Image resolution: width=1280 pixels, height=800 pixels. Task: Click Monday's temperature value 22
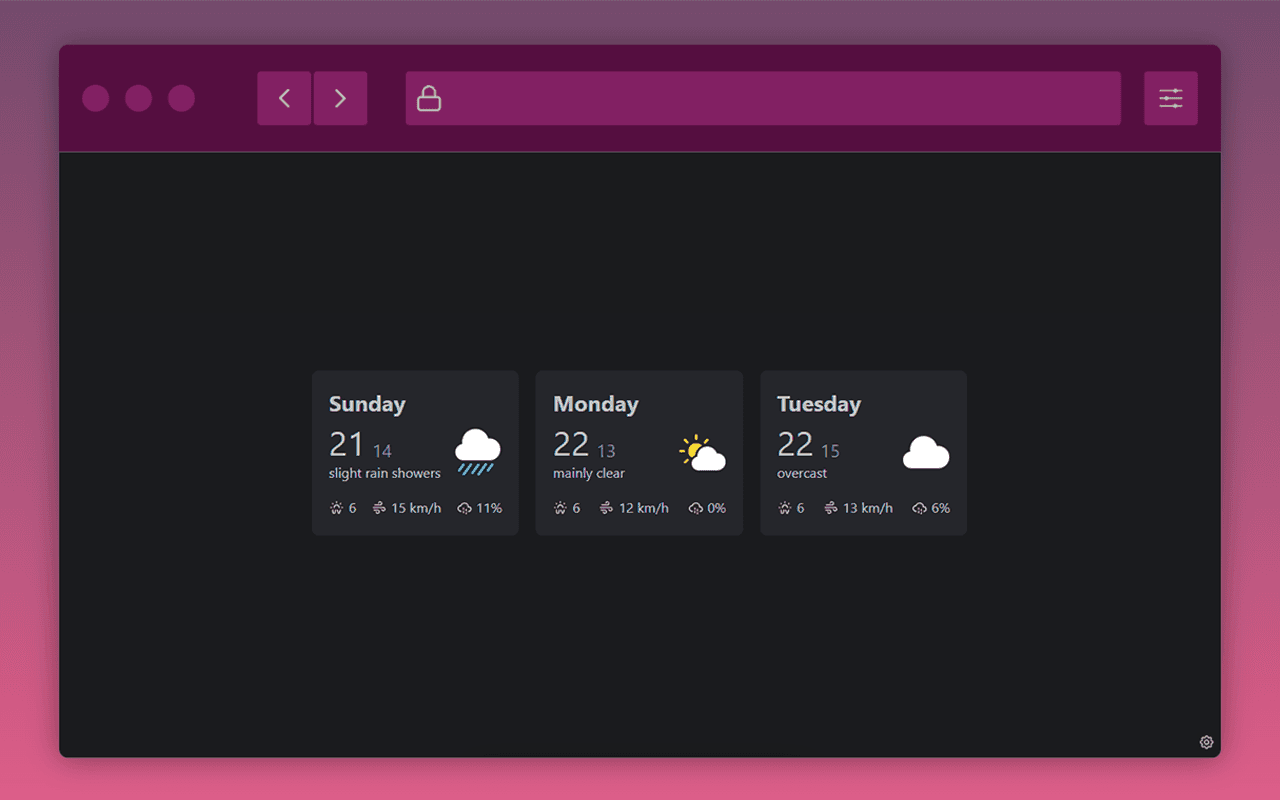(x=570, y=444)
